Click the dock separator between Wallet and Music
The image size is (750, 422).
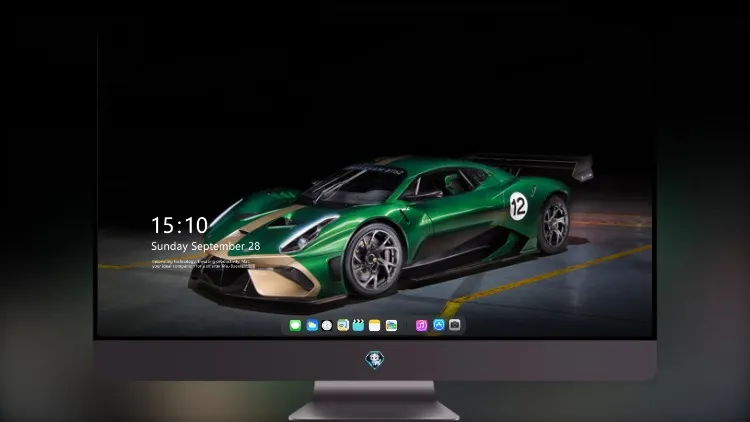(x=407, y=325)
